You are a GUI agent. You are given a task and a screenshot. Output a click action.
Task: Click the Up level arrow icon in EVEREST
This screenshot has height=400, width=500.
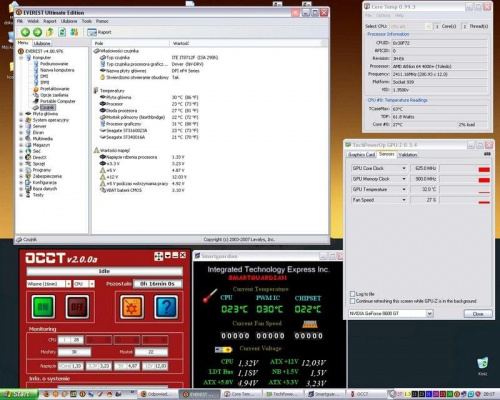click(x=50, y=32)
